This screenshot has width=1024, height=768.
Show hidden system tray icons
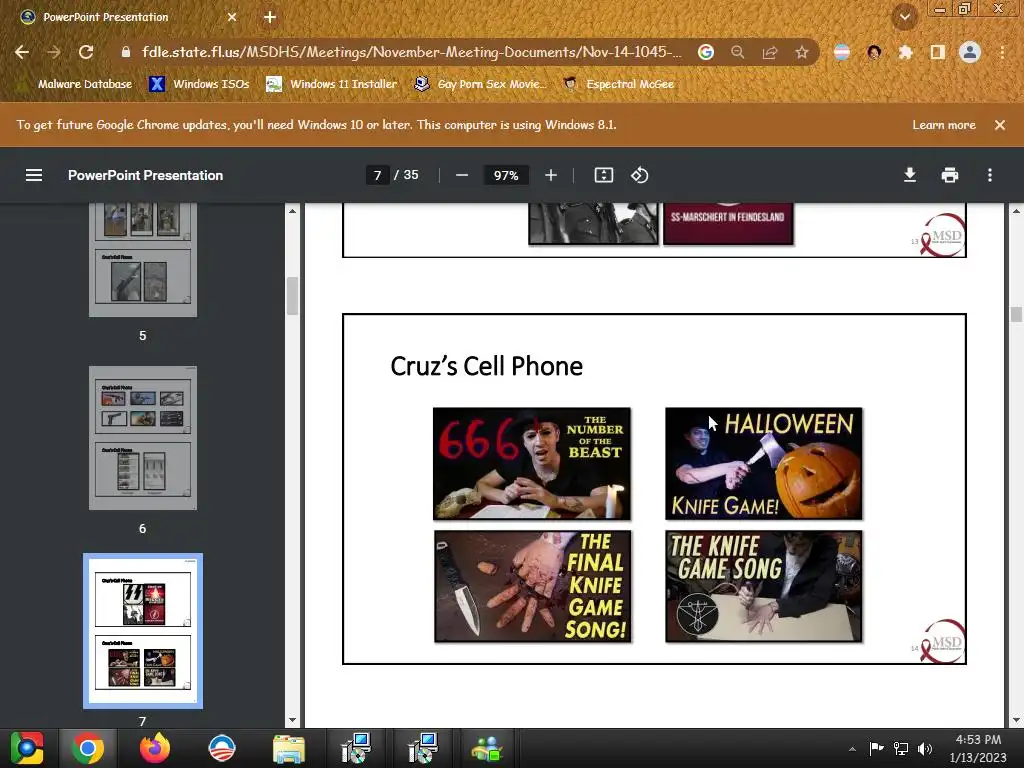[x=852, y=749]
